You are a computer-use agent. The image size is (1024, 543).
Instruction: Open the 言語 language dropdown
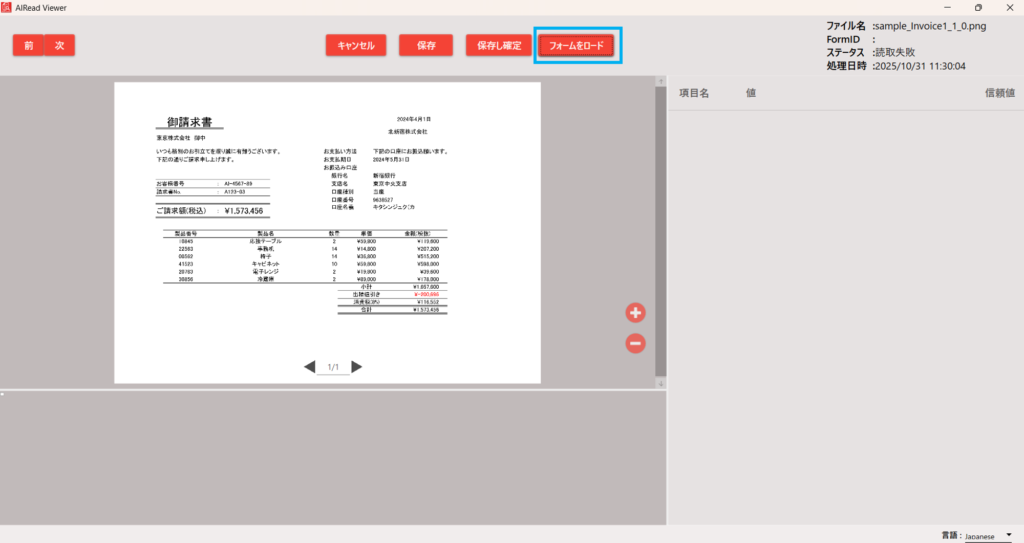[x=988, y=536]
